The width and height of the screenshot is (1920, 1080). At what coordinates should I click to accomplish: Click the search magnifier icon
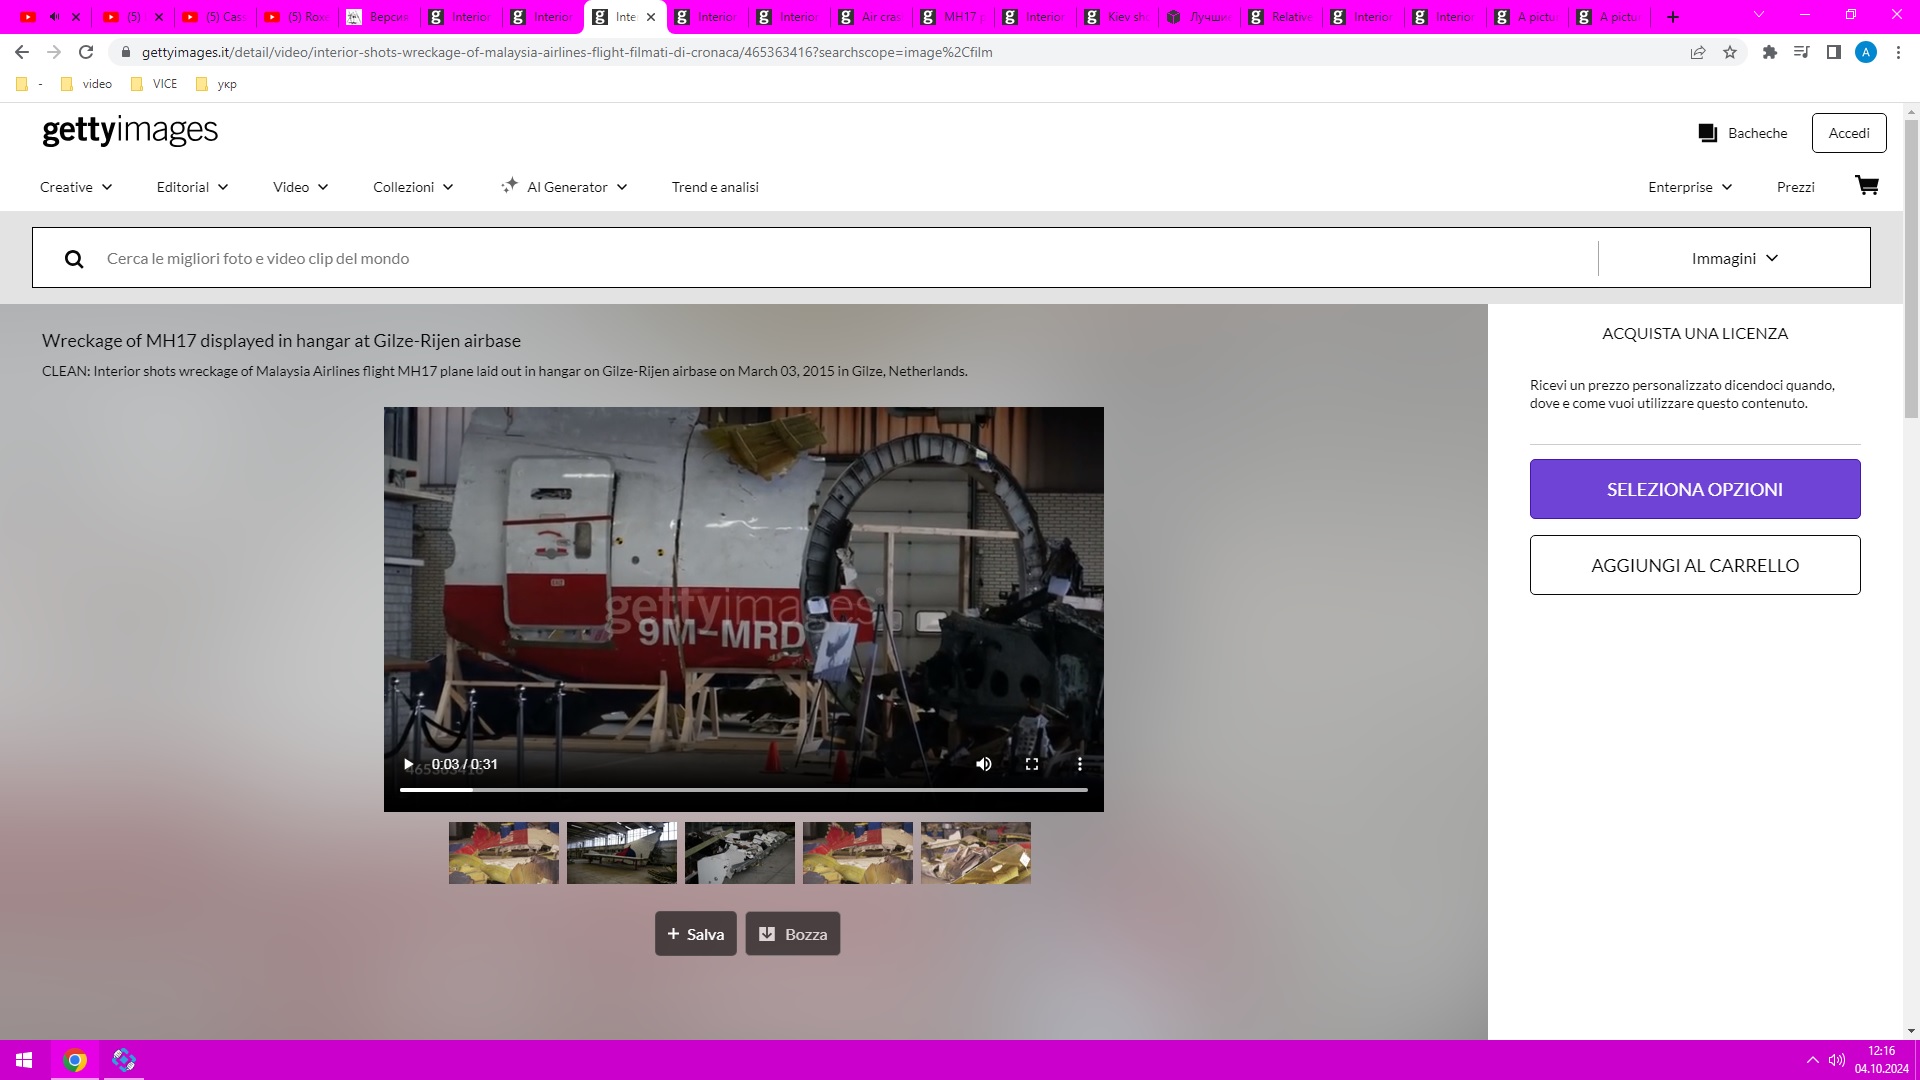pyautogui.click(x=74, y=259)
